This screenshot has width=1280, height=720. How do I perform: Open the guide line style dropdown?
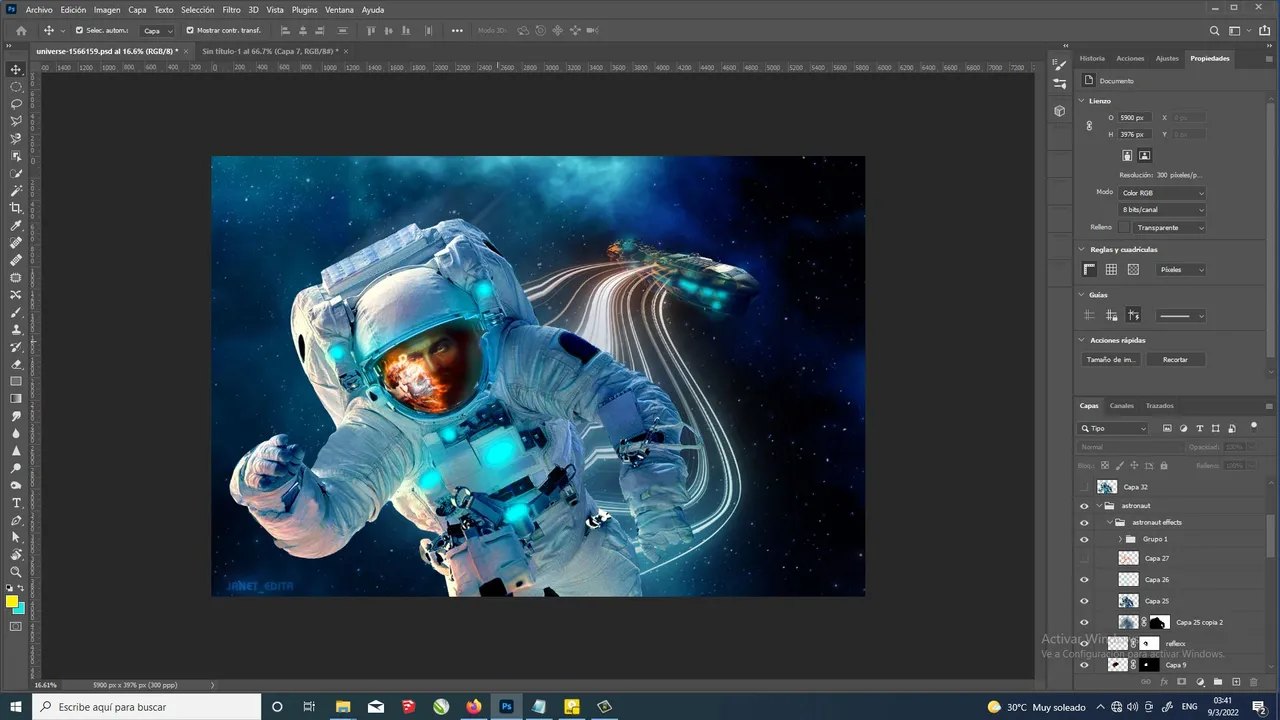point(1181,316)
